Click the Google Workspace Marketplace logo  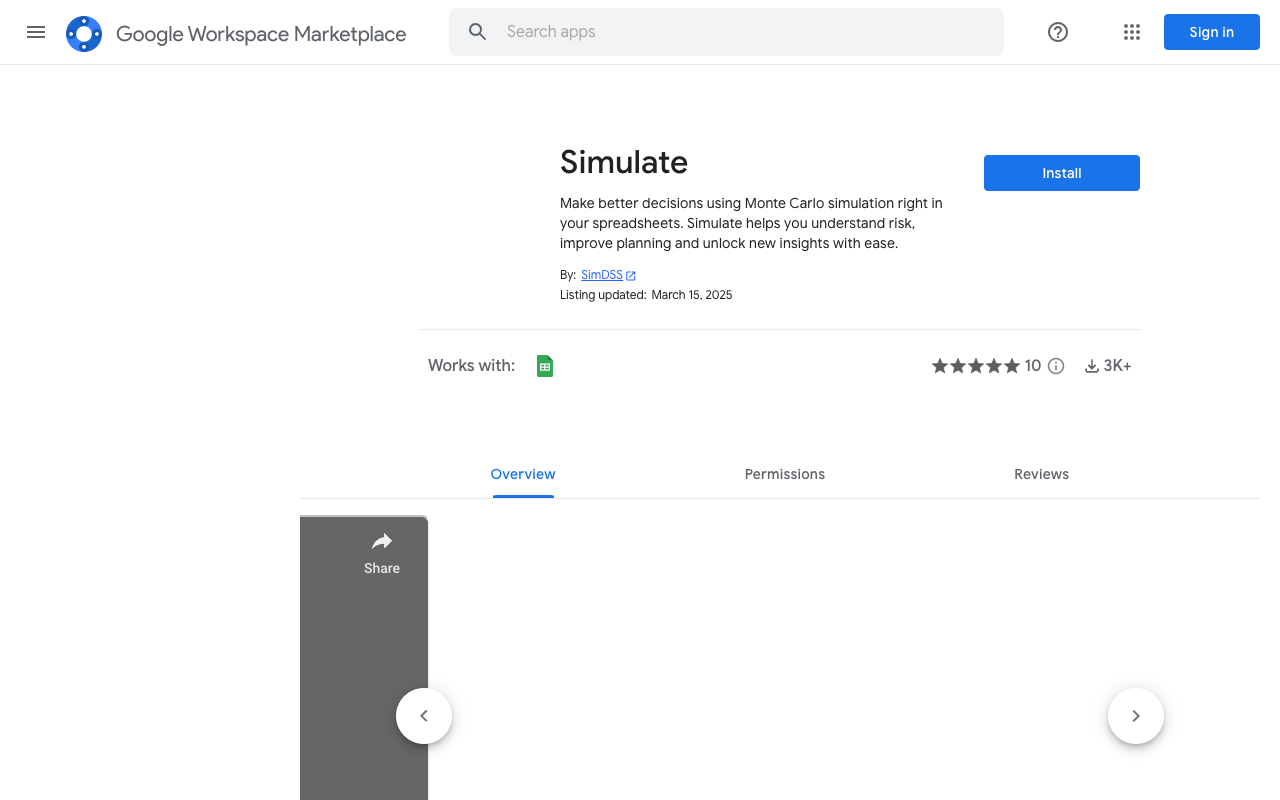pyautogui.click(x=84, y=34)
